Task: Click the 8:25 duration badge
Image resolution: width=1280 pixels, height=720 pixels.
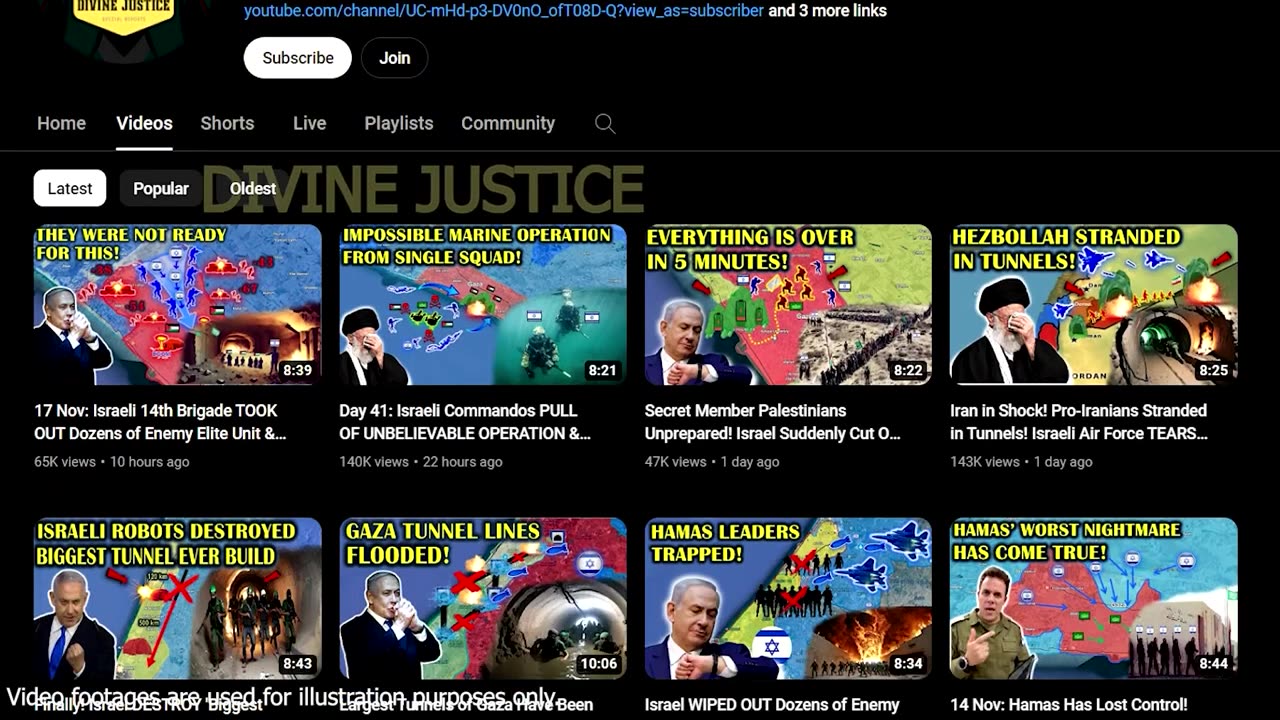Action: pyautogui.click(x=1213, y=370)
